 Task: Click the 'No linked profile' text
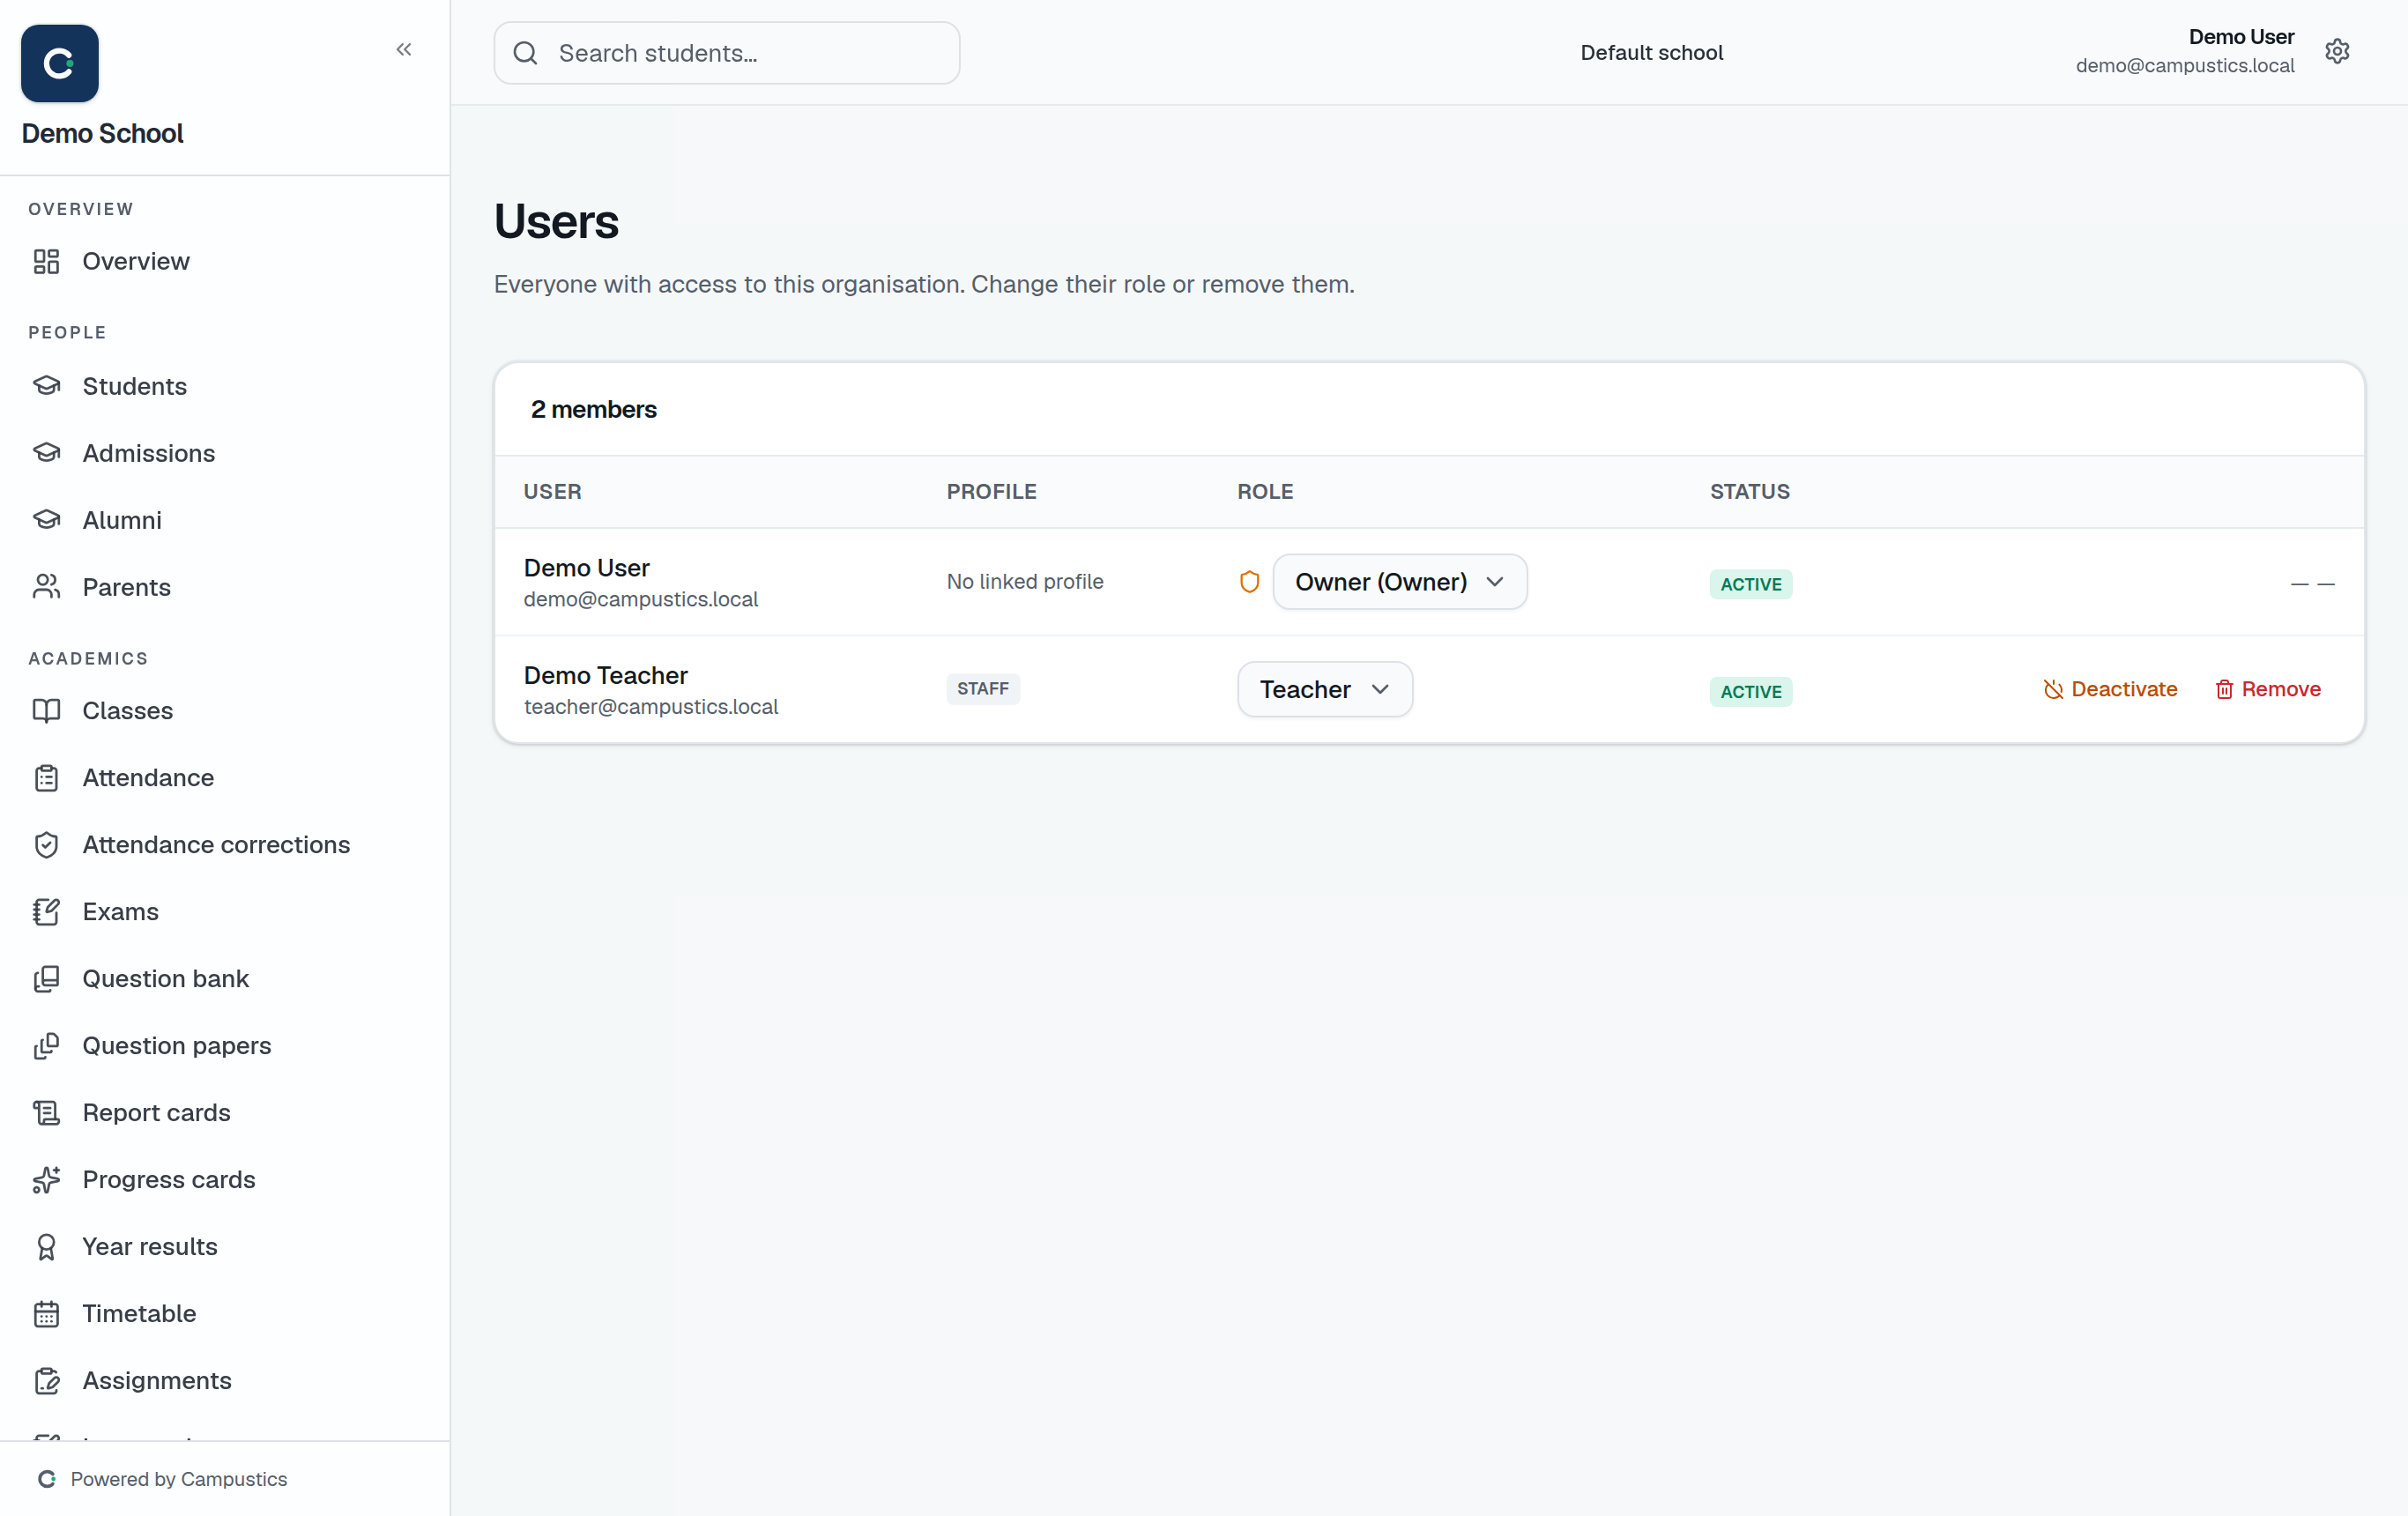1025,582
